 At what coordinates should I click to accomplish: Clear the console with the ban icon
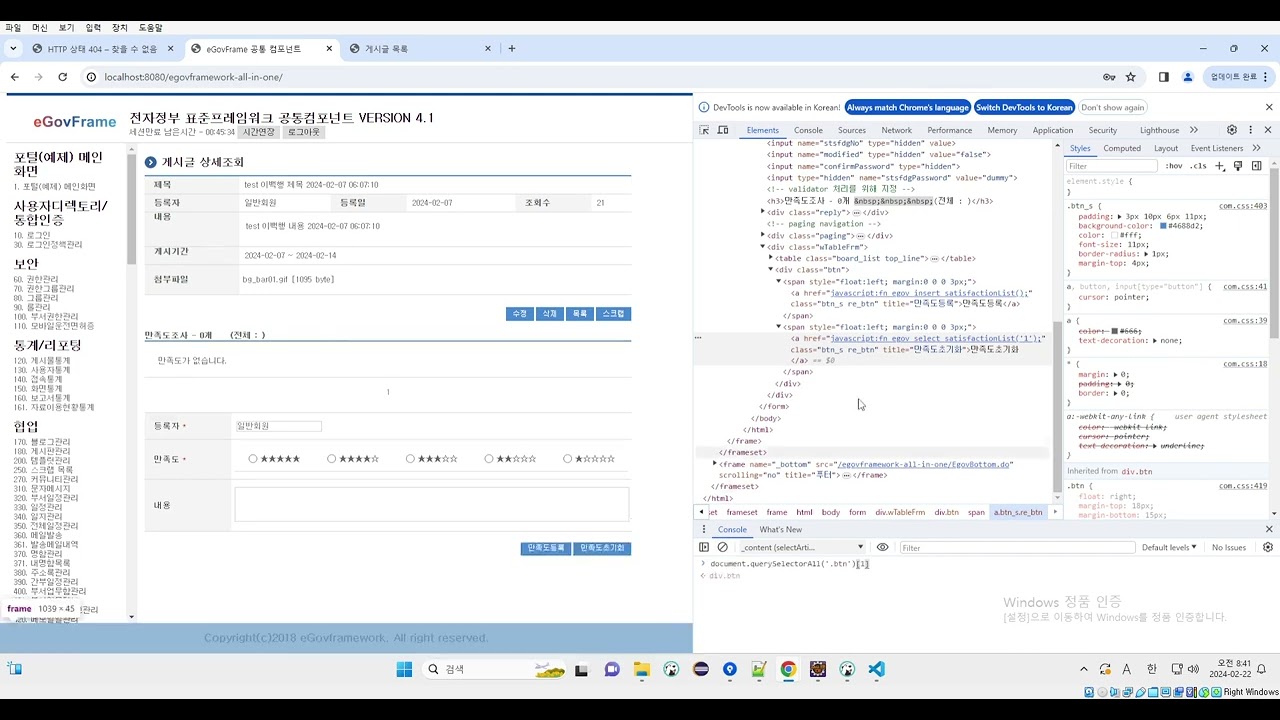(x=723, y=547)
